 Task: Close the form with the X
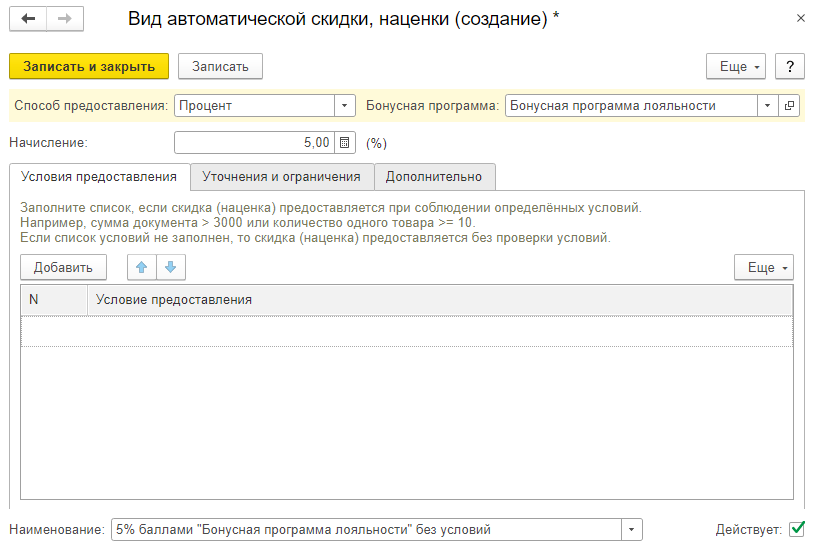tap(800, 19)
